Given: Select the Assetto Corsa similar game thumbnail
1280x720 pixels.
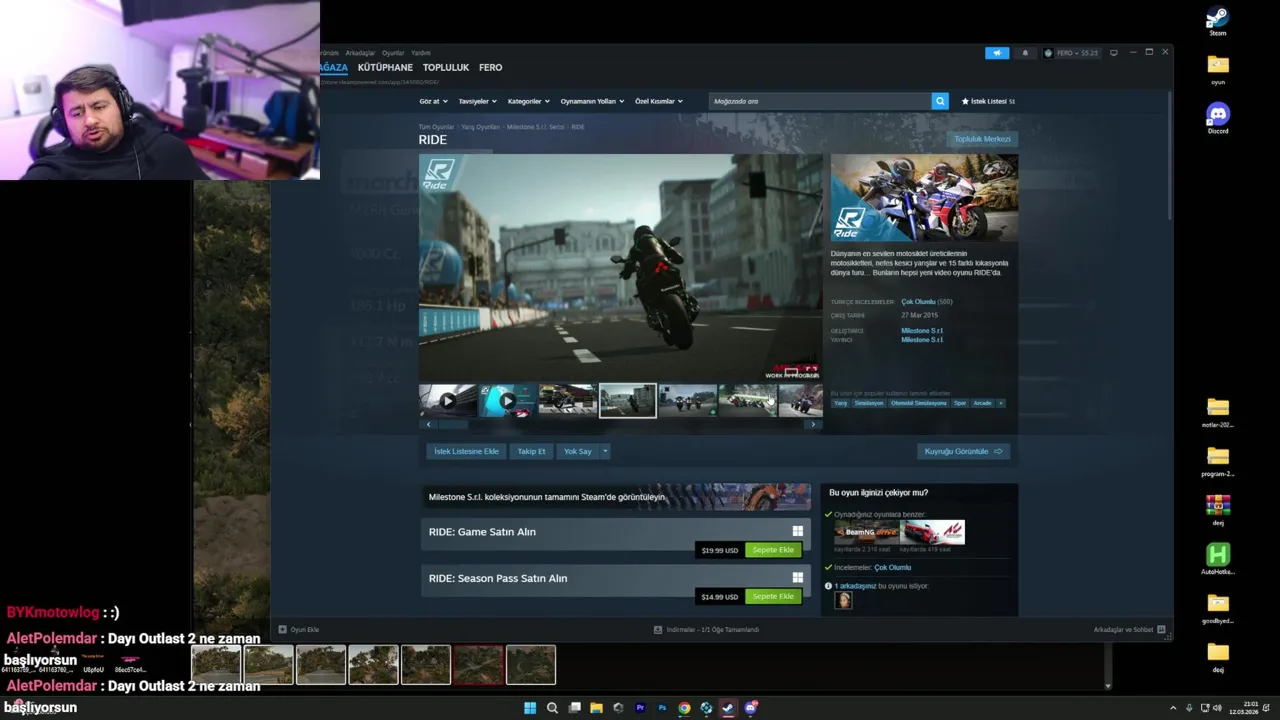Looking at the screenshot, I should [x=932, y=532].
